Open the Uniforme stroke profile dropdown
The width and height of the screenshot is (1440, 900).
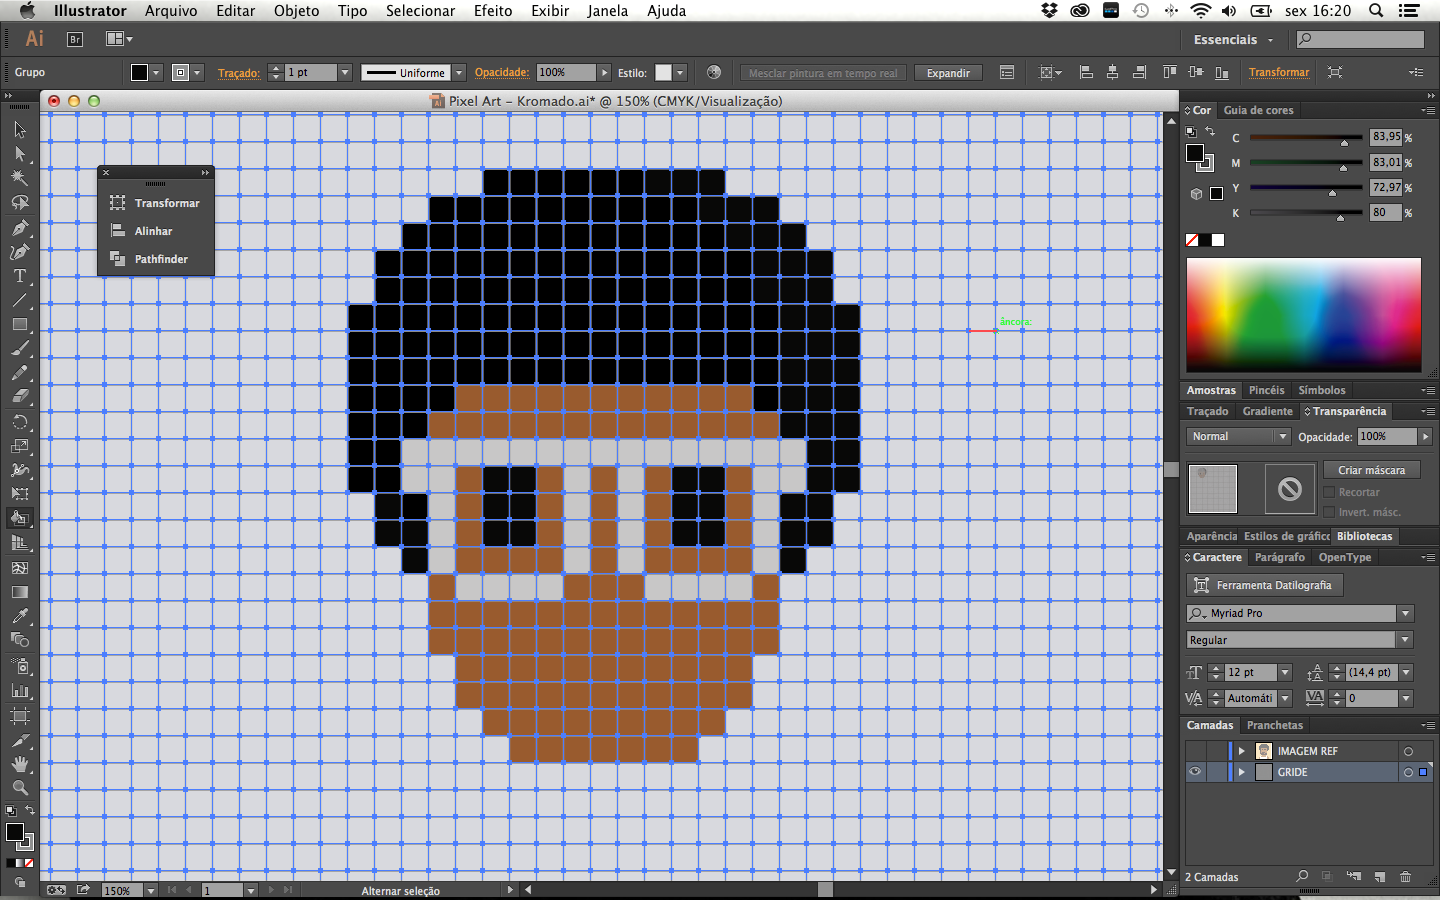tap(459, 72)
